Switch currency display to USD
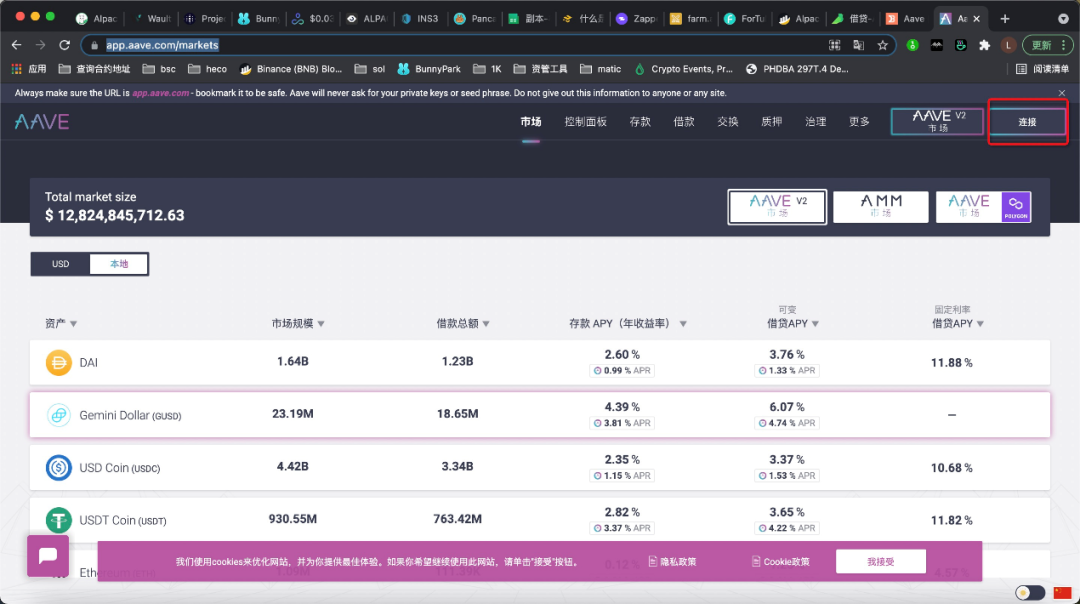1080x604 pixels. (59, 264)
